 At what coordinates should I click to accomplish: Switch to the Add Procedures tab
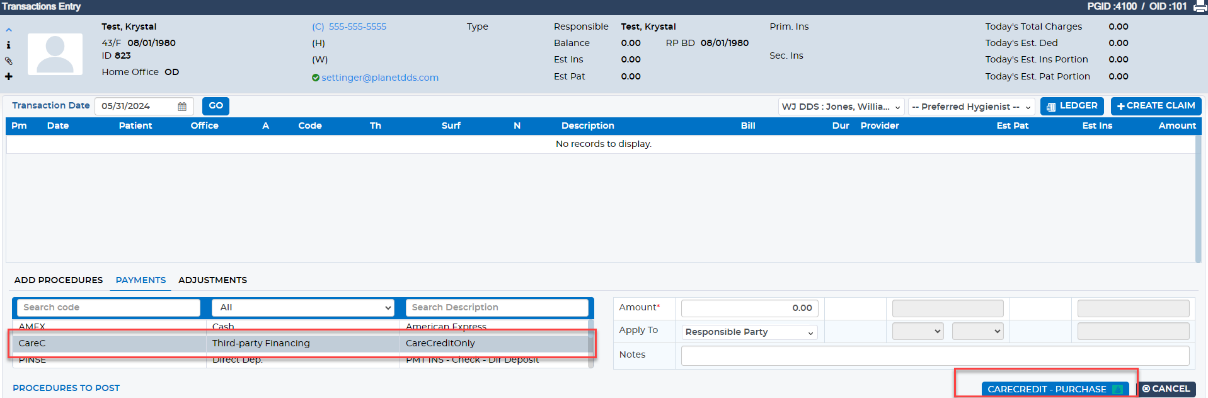coord(58,280)
